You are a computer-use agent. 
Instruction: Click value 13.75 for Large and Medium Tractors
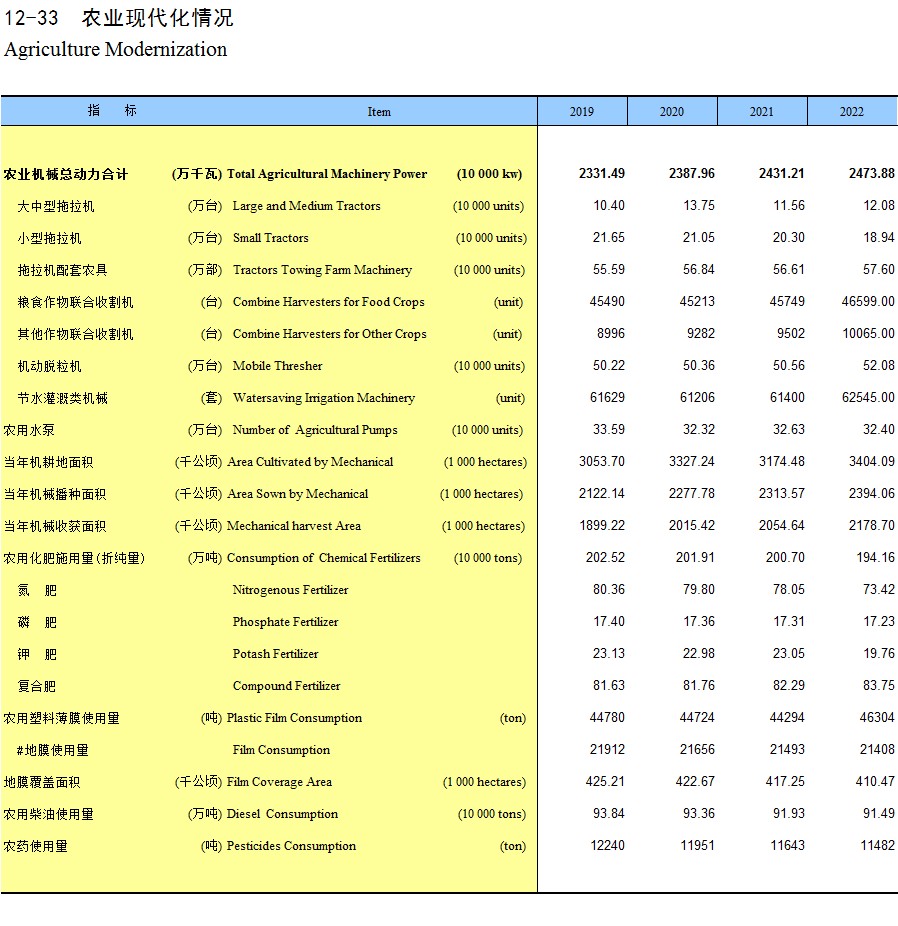pos(699,205)
